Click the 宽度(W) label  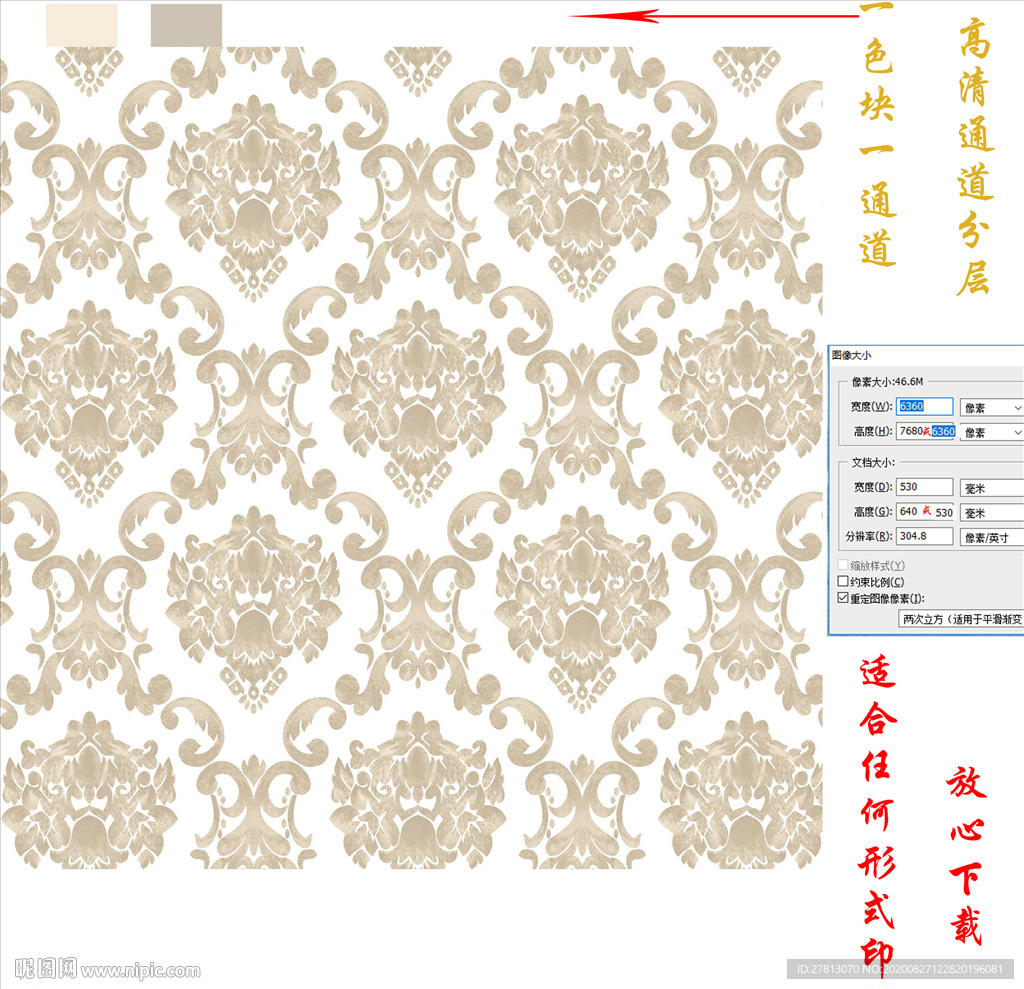coord(871,406)
